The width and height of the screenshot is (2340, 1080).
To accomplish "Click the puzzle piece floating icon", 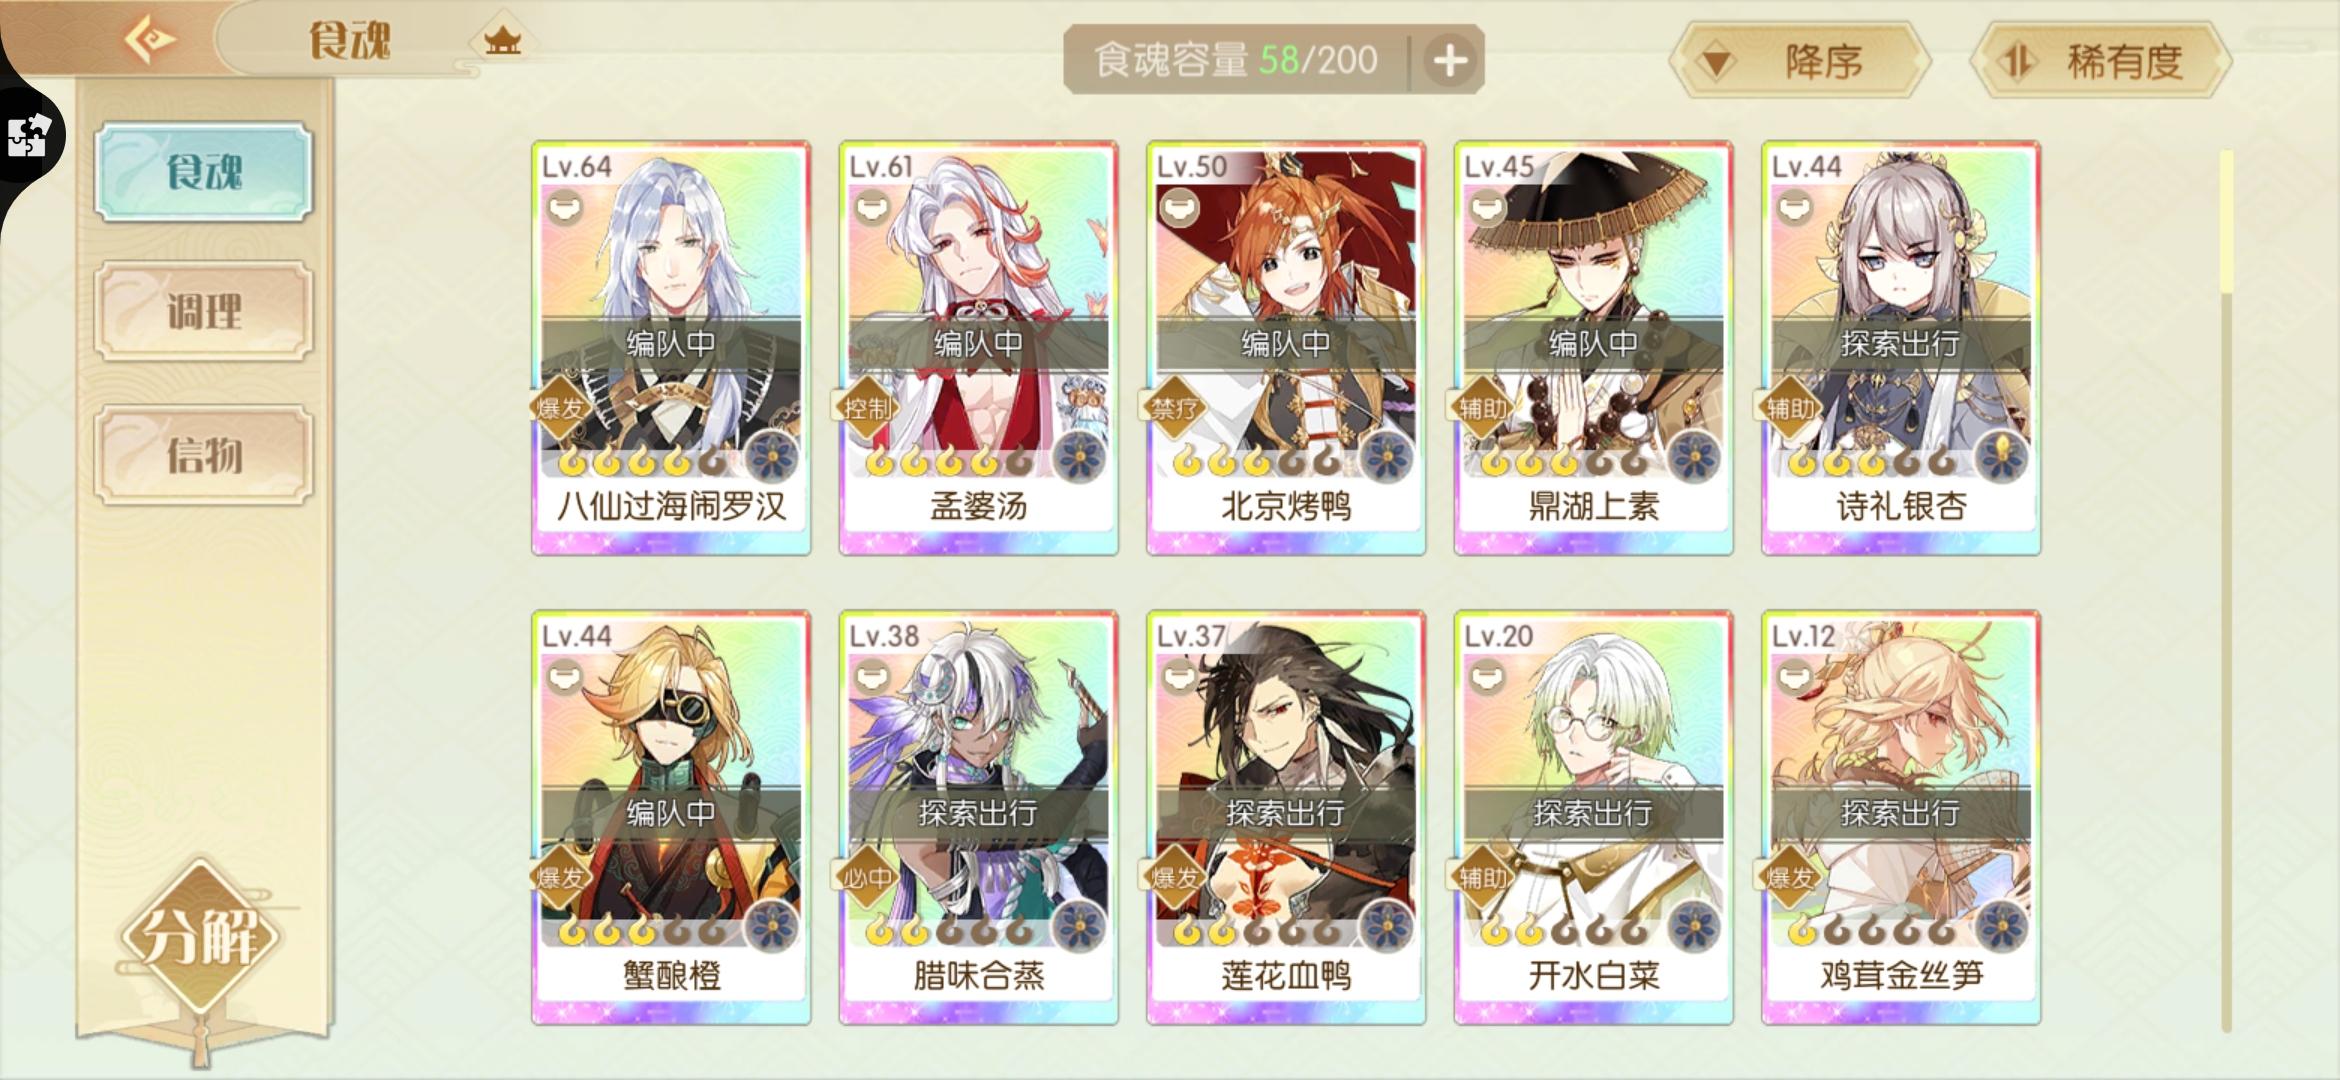I will click(x=29, y=136).
